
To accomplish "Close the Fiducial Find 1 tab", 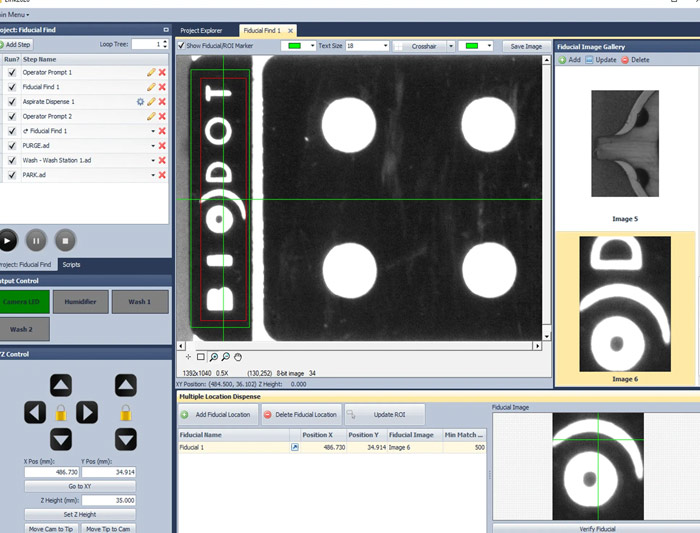I will click(x=290, y=31).
